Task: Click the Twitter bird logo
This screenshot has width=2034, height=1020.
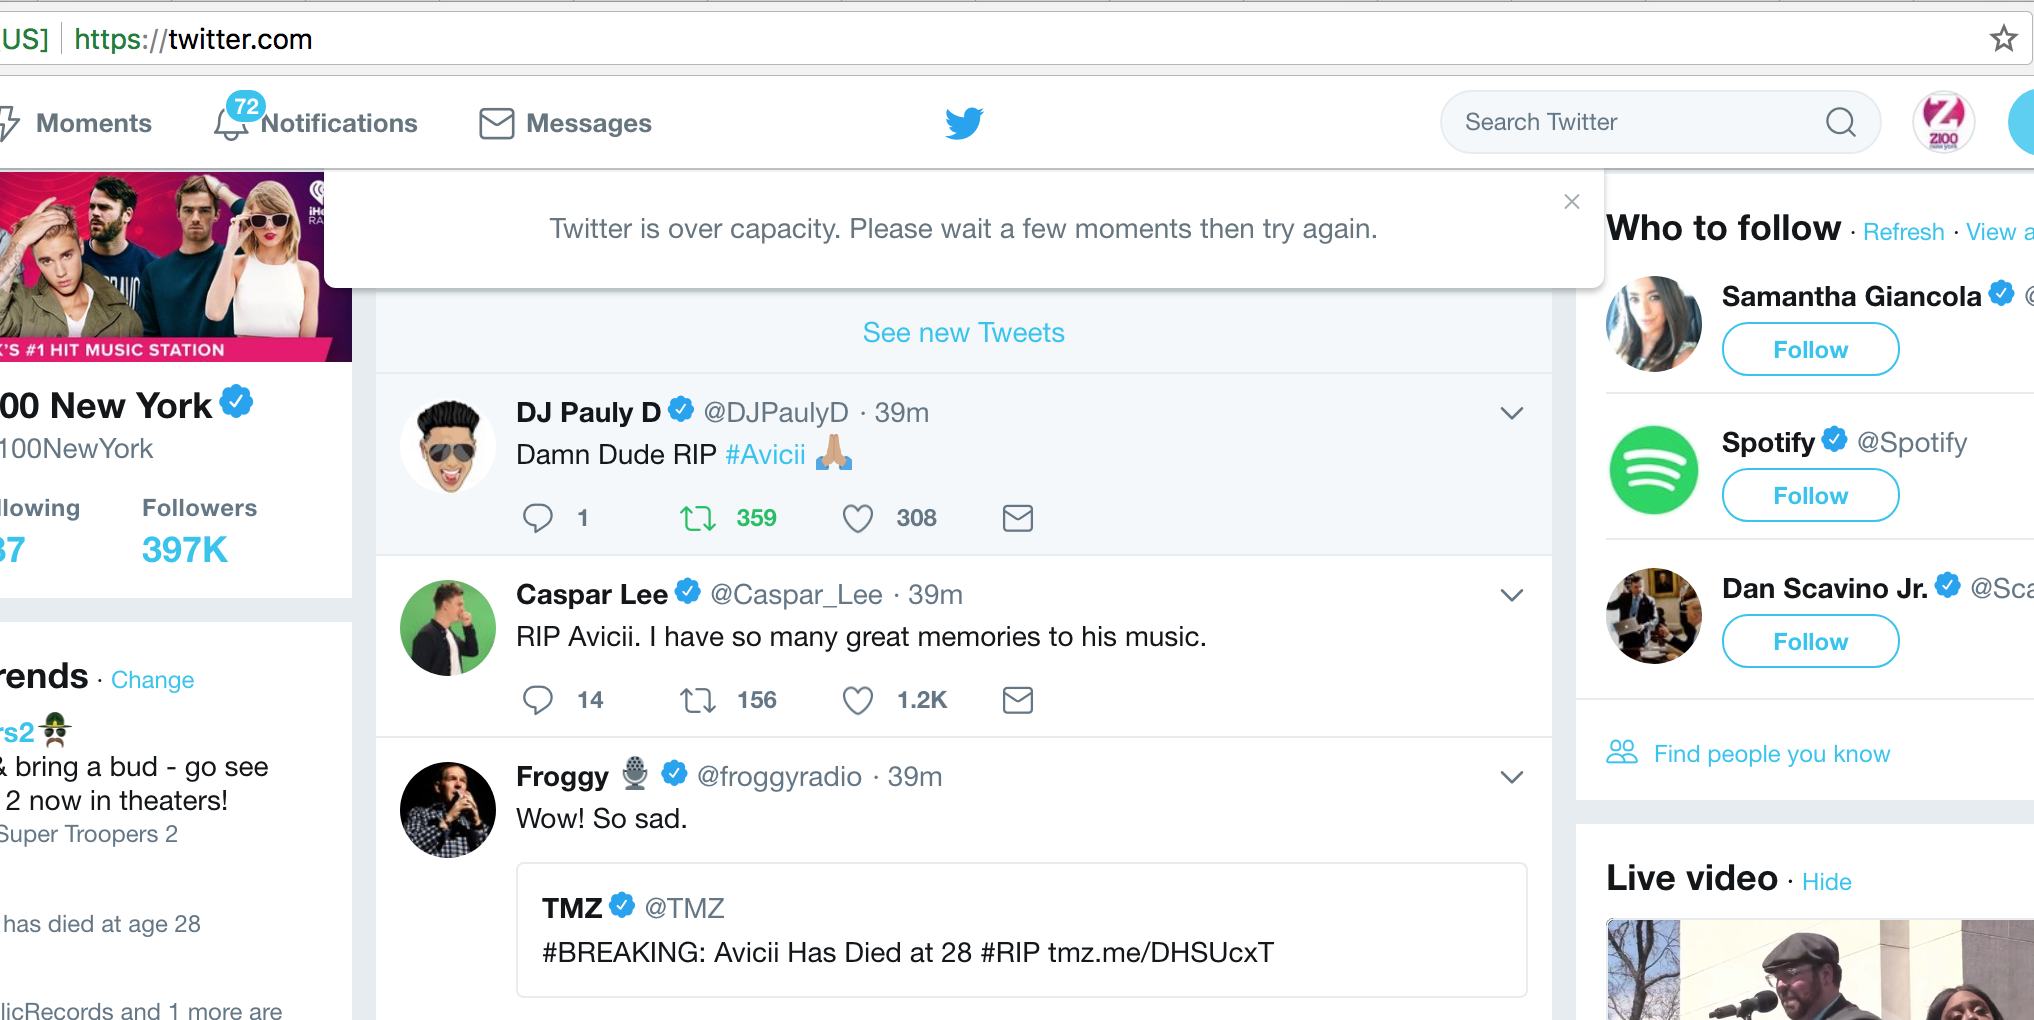Action: (x=964, y=123)
